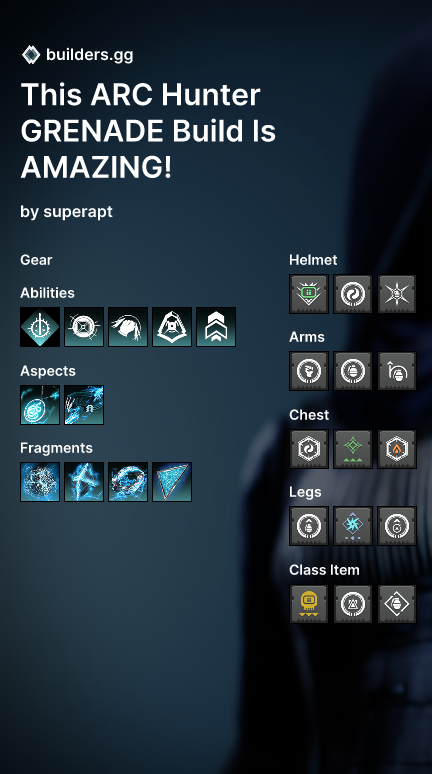Click the second Aspects lightning icon
The height and width of the screenshot is (774, 432).
[x=84, y=405]
